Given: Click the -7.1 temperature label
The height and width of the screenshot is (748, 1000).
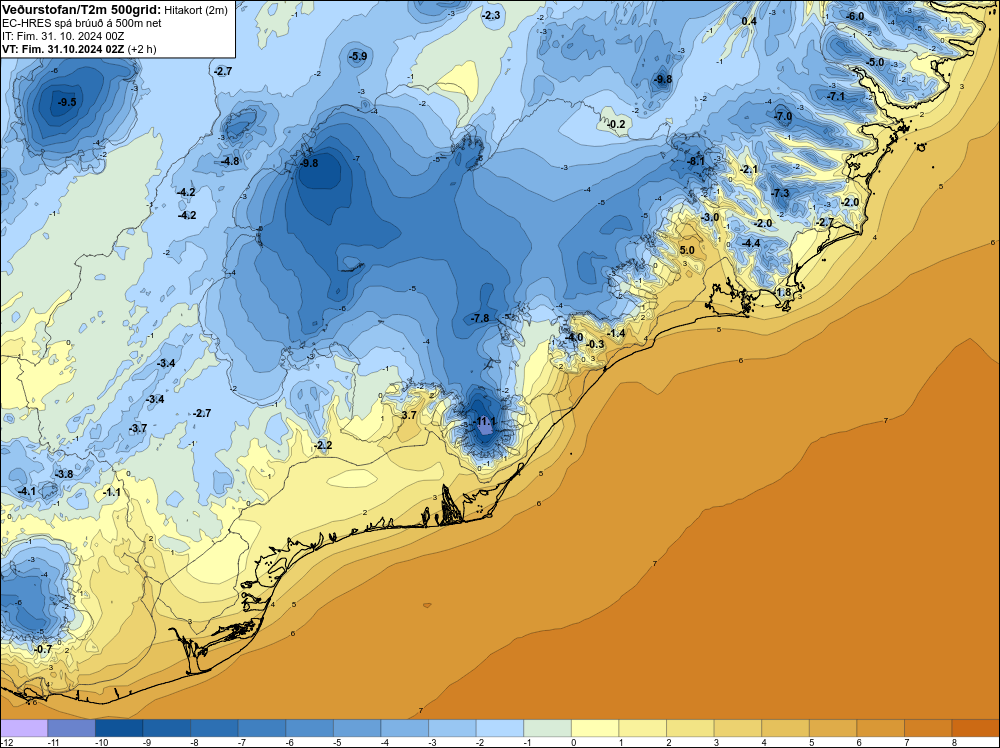Looking at the screenshot, I should coord(835,96).
